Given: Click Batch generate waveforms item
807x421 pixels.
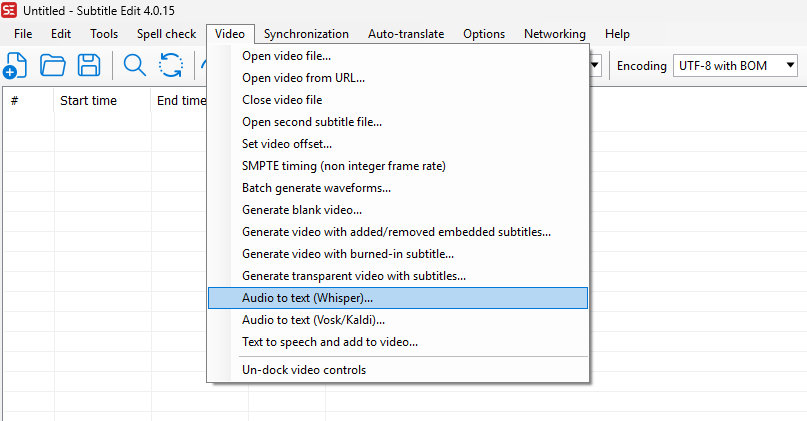Looking at the screenshot, I should (316, 188).
